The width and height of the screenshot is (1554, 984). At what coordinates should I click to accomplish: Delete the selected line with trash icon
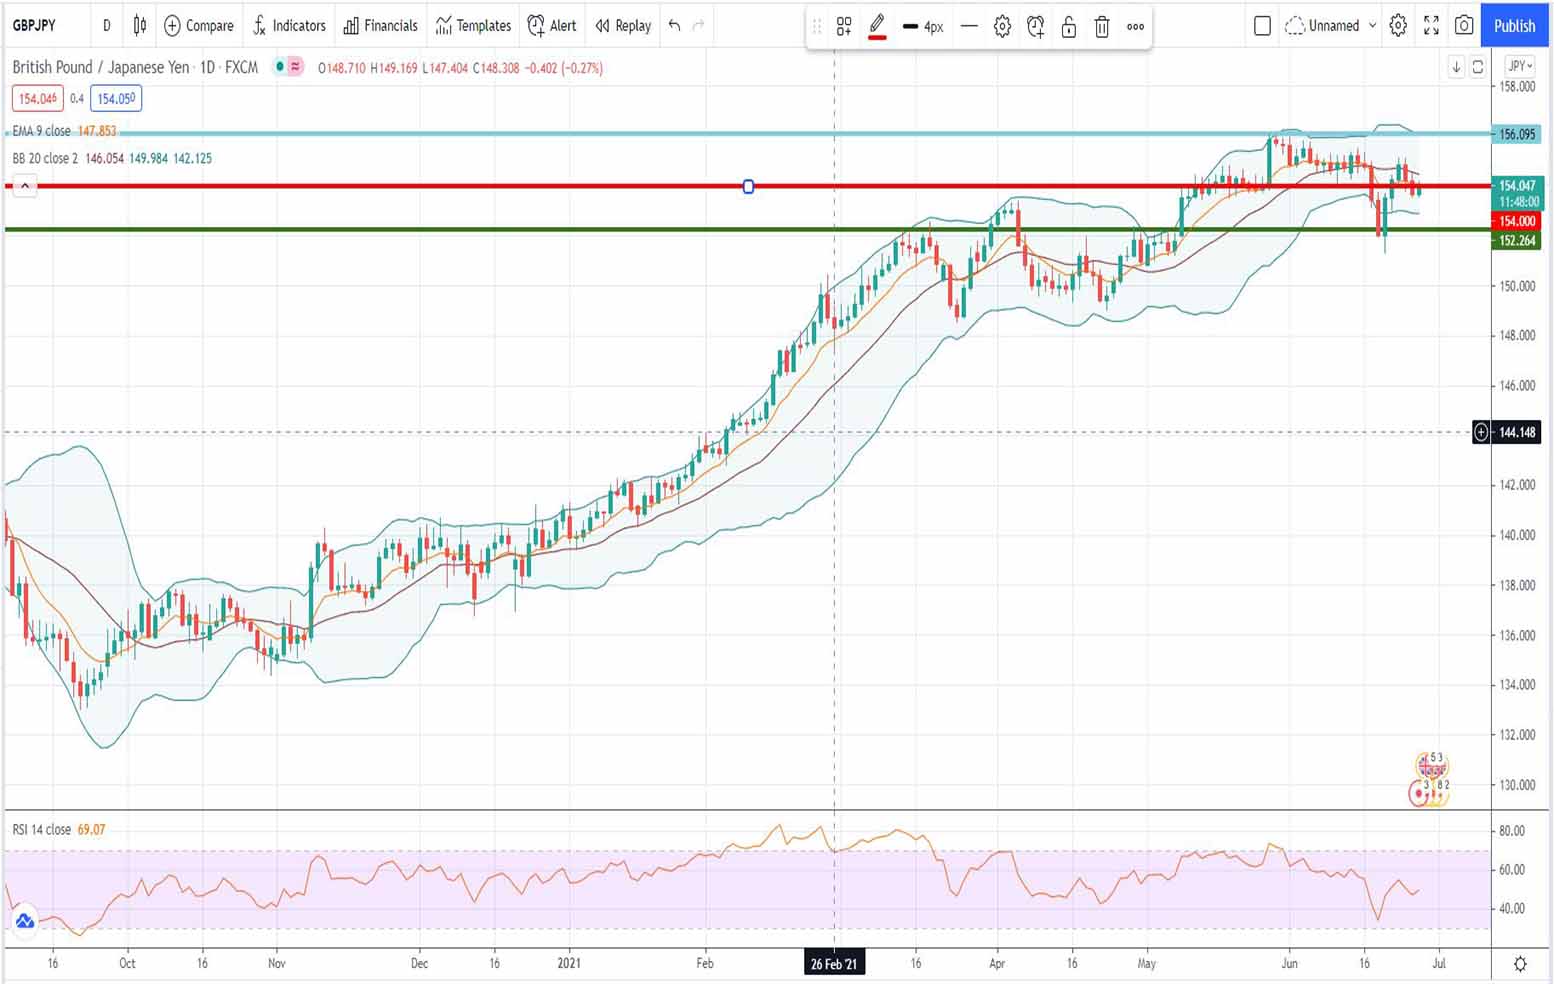coord(1102,27)
